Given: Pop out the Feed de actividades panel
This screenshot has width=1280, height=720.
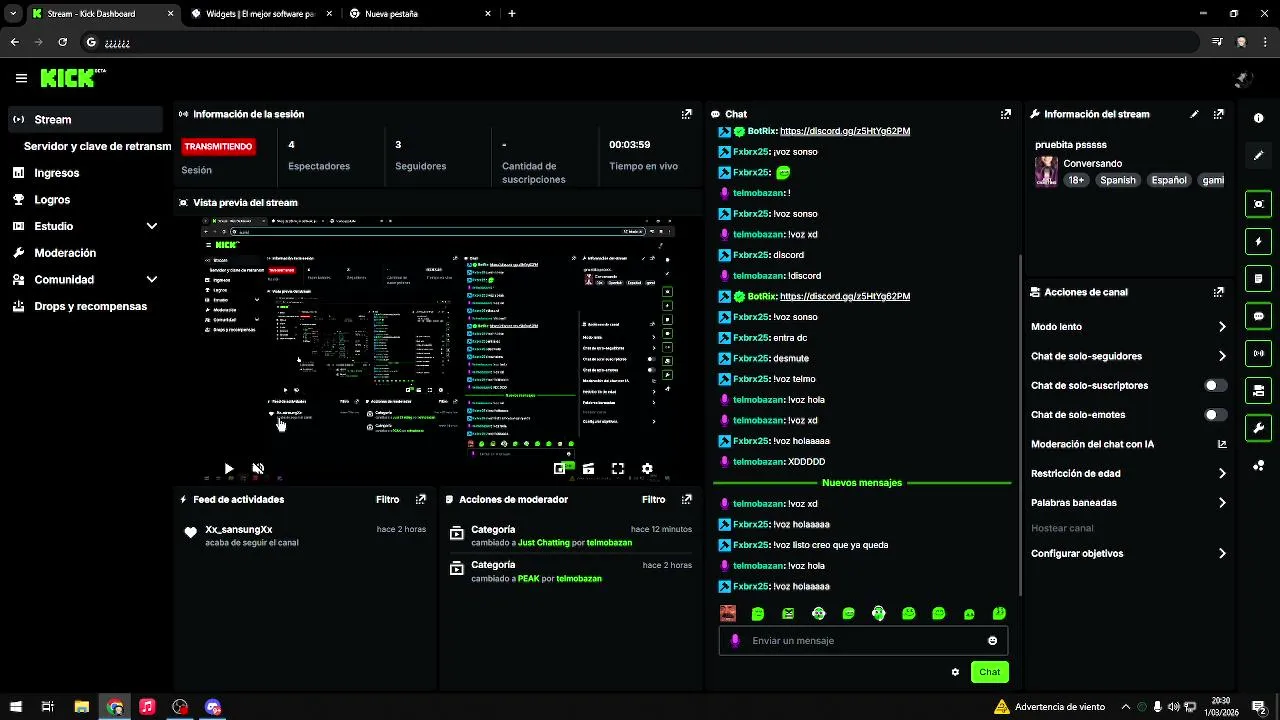Looking at the screenshot, I should pyautogui.click(x=420, y=499).
